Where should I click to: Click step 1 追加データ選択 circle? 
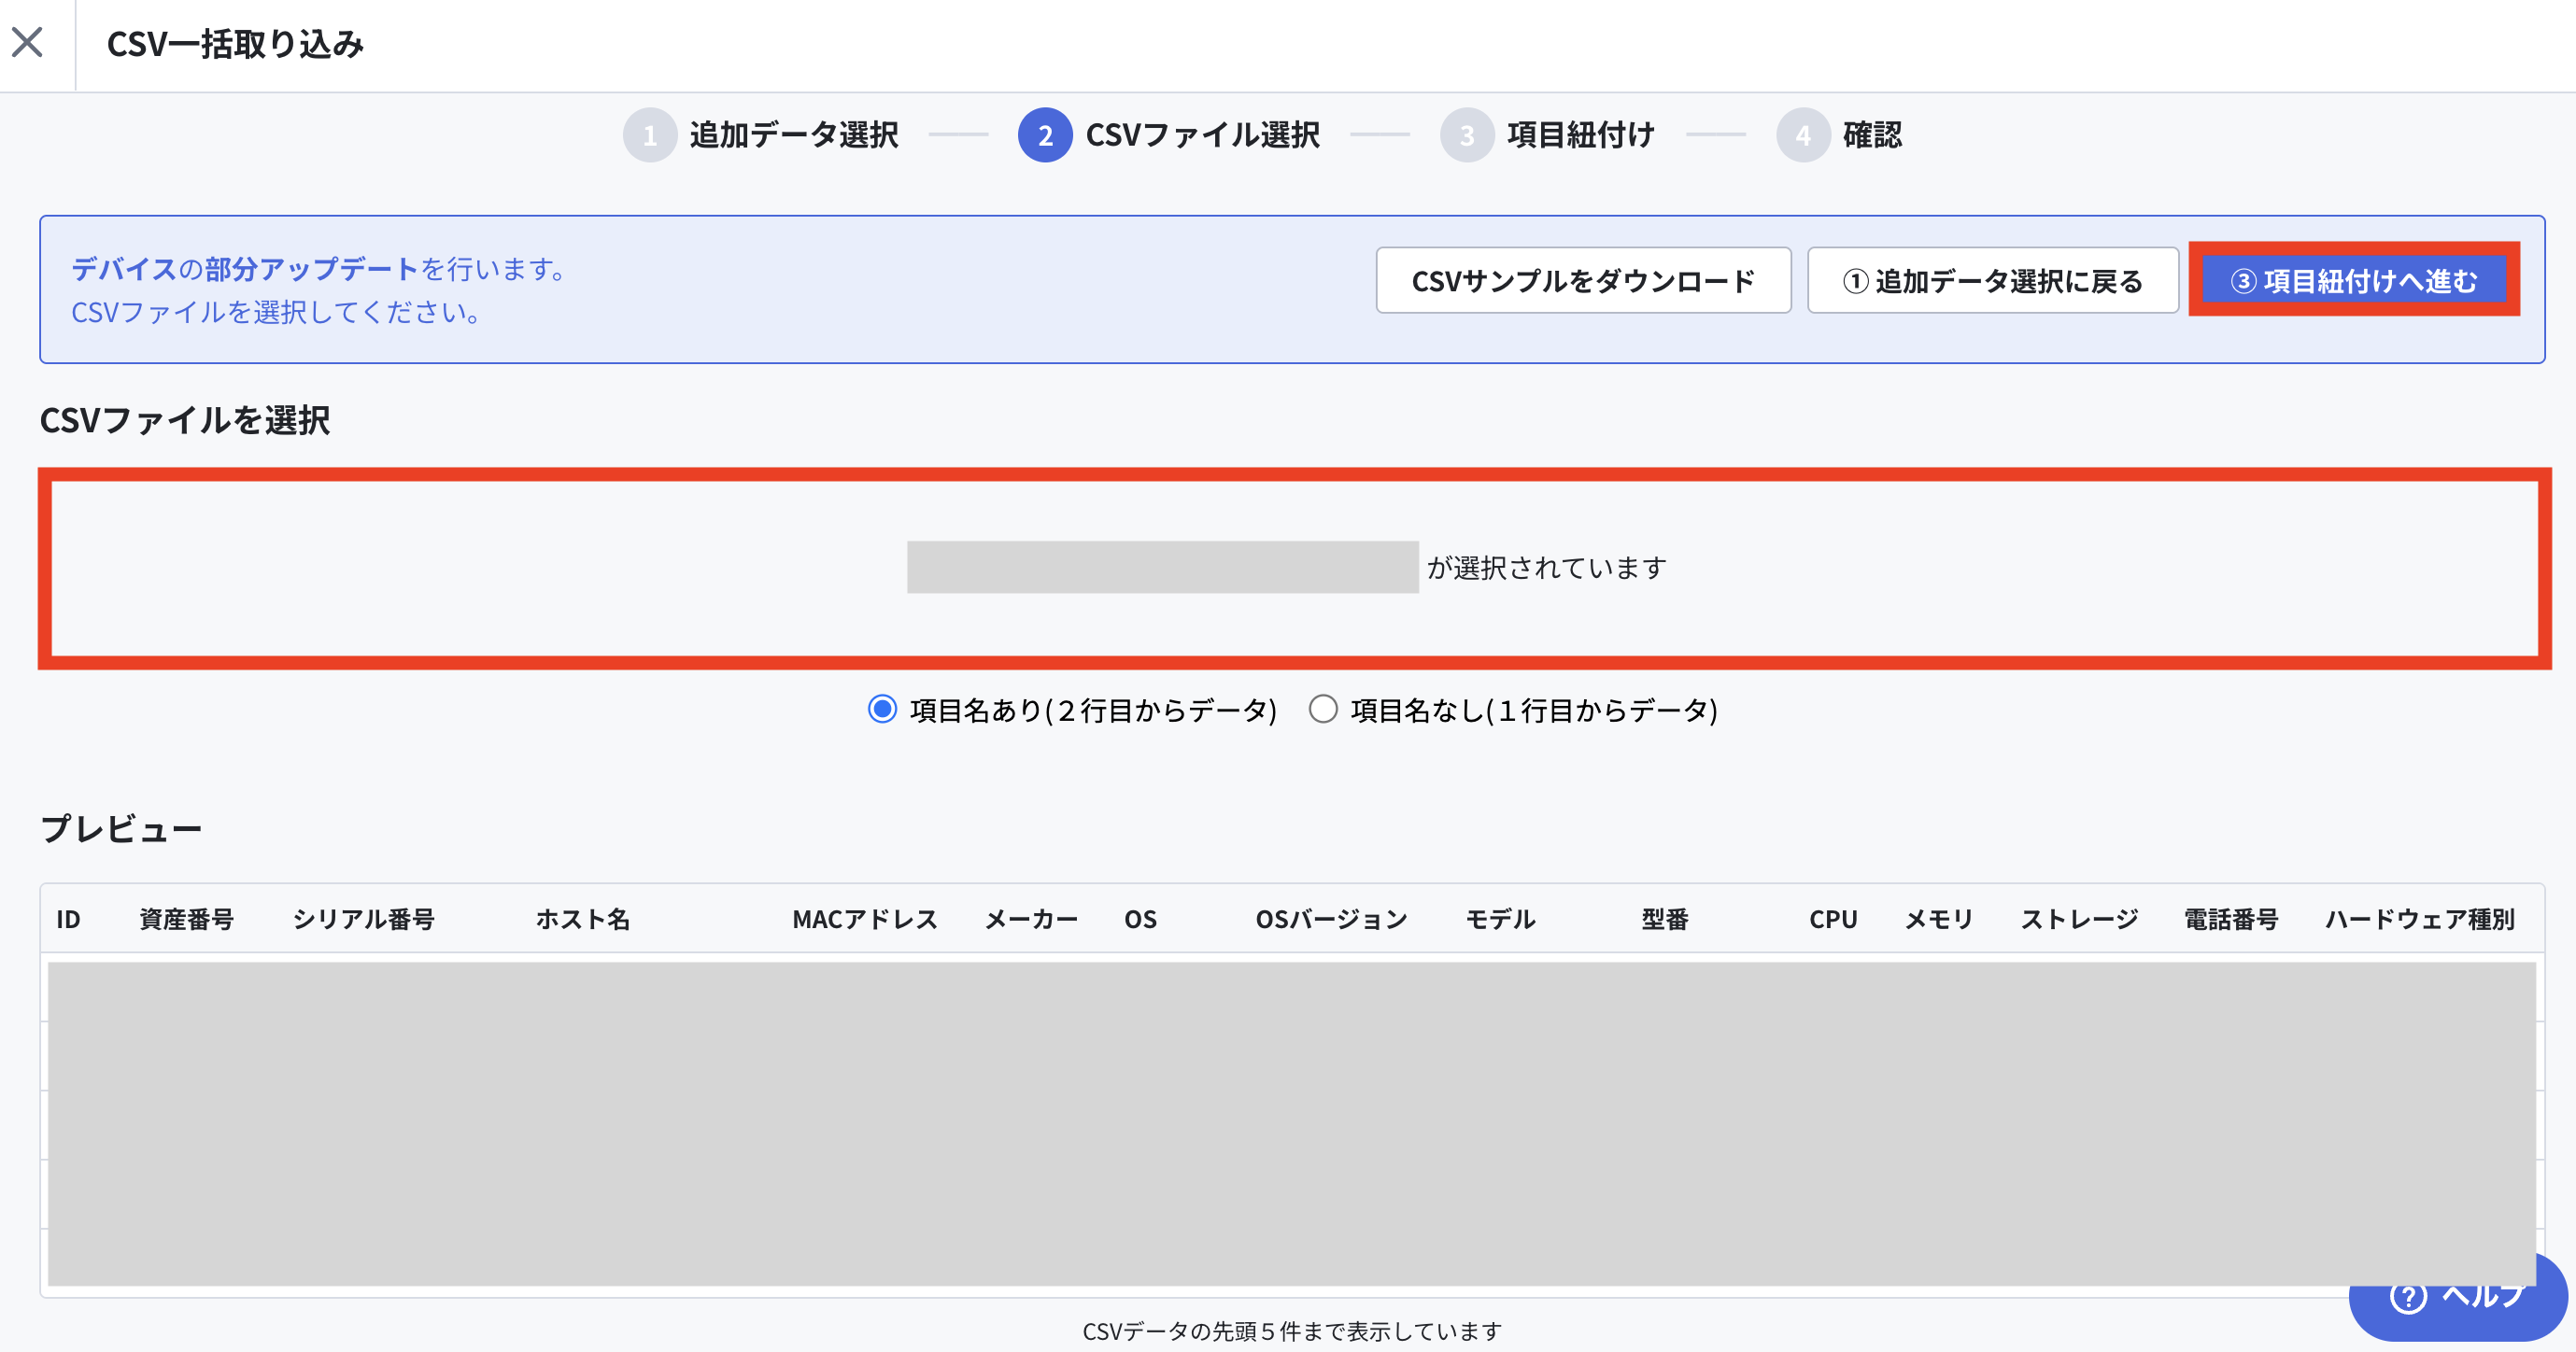click(650, 135)
